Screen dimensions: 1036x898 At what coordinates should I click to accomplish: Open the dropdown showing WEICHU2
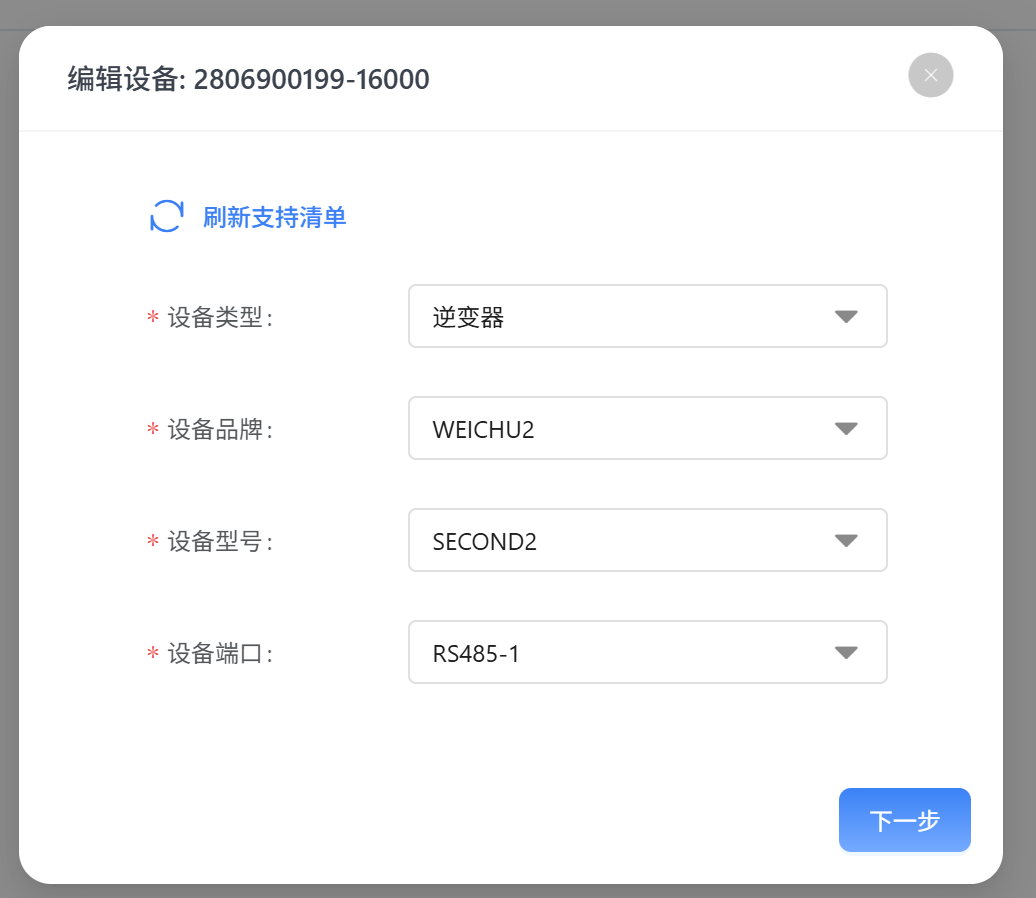(620, 429)
